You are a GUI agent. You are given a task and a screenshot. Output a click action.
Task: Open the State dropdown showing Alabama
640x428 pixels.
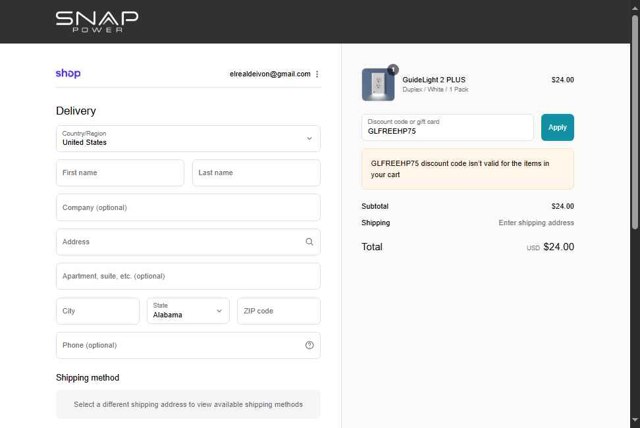188,311
